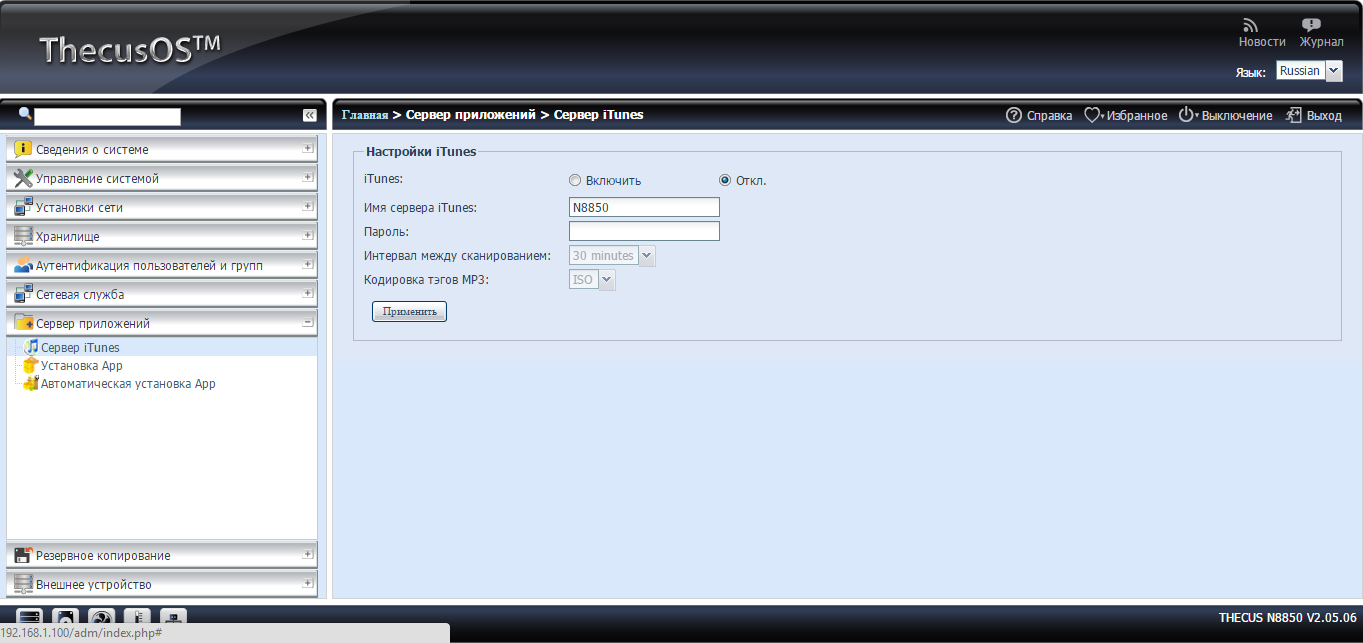Click the magnifier search icon in sidebar
This screenshot has height=643, width=1363.
(25, 114)
